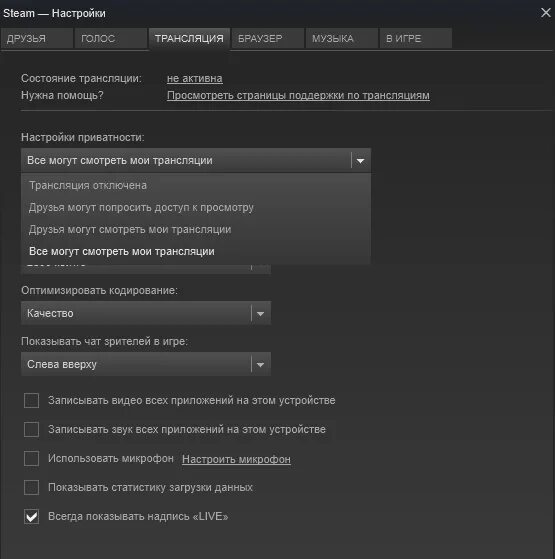This screenshot has height=559, width=555.
Task: Close the Steam settings window
Action: click(x=545, y=13)
